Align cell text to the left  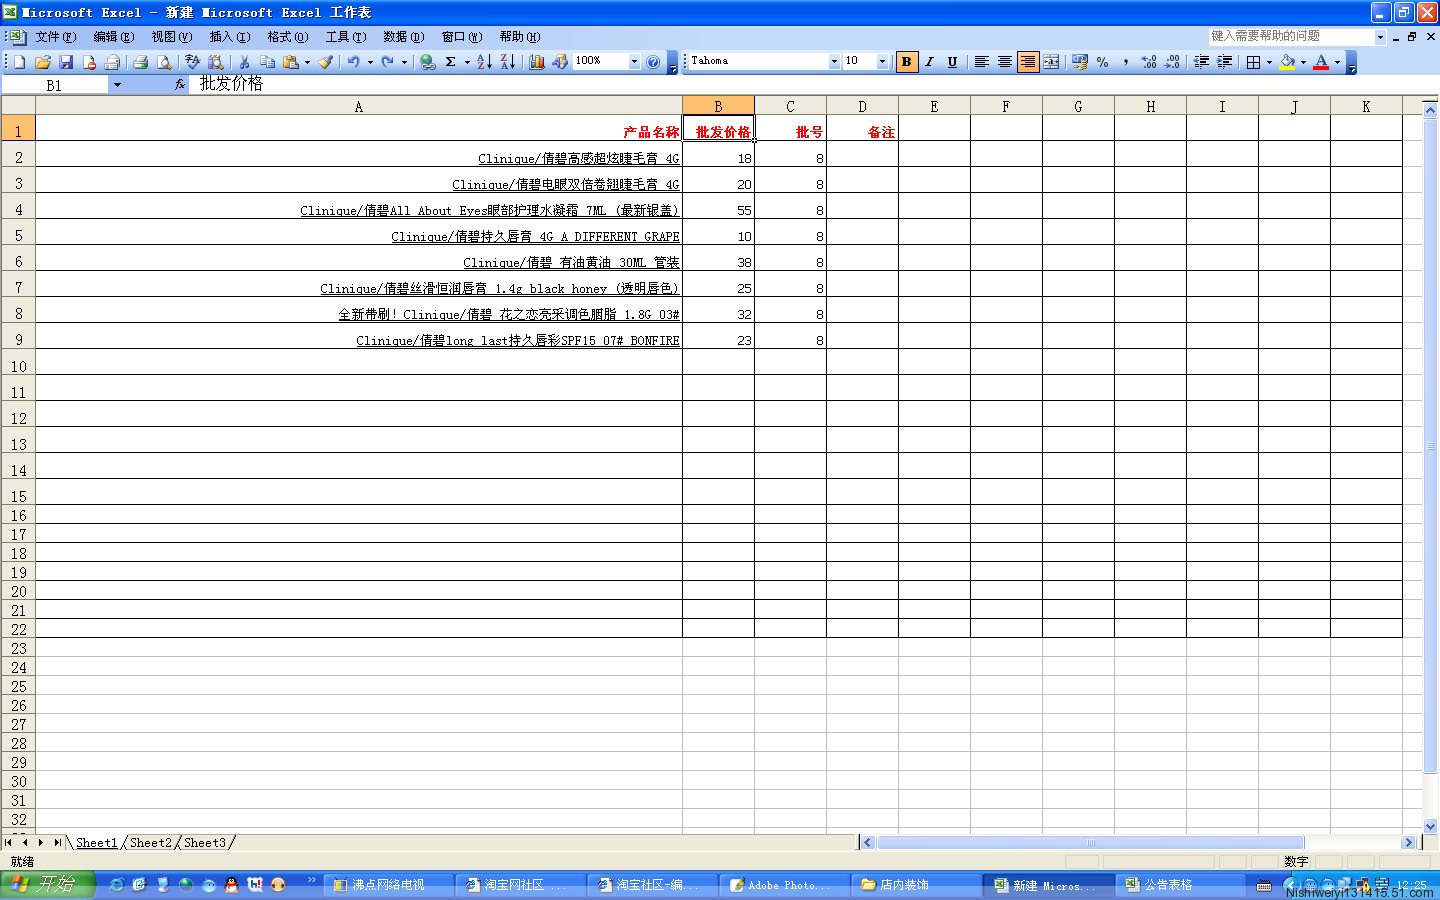coord(981,62)
